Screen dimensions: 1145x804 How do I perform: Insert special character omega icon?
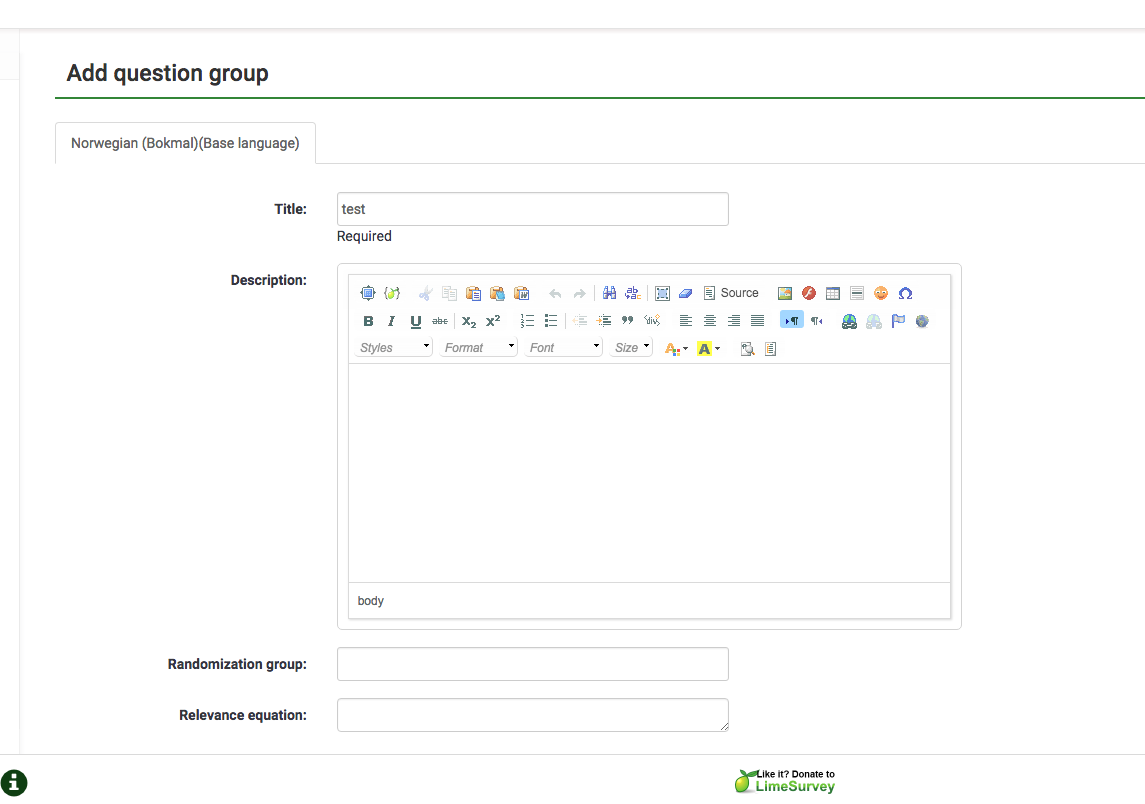coord(905,294)
